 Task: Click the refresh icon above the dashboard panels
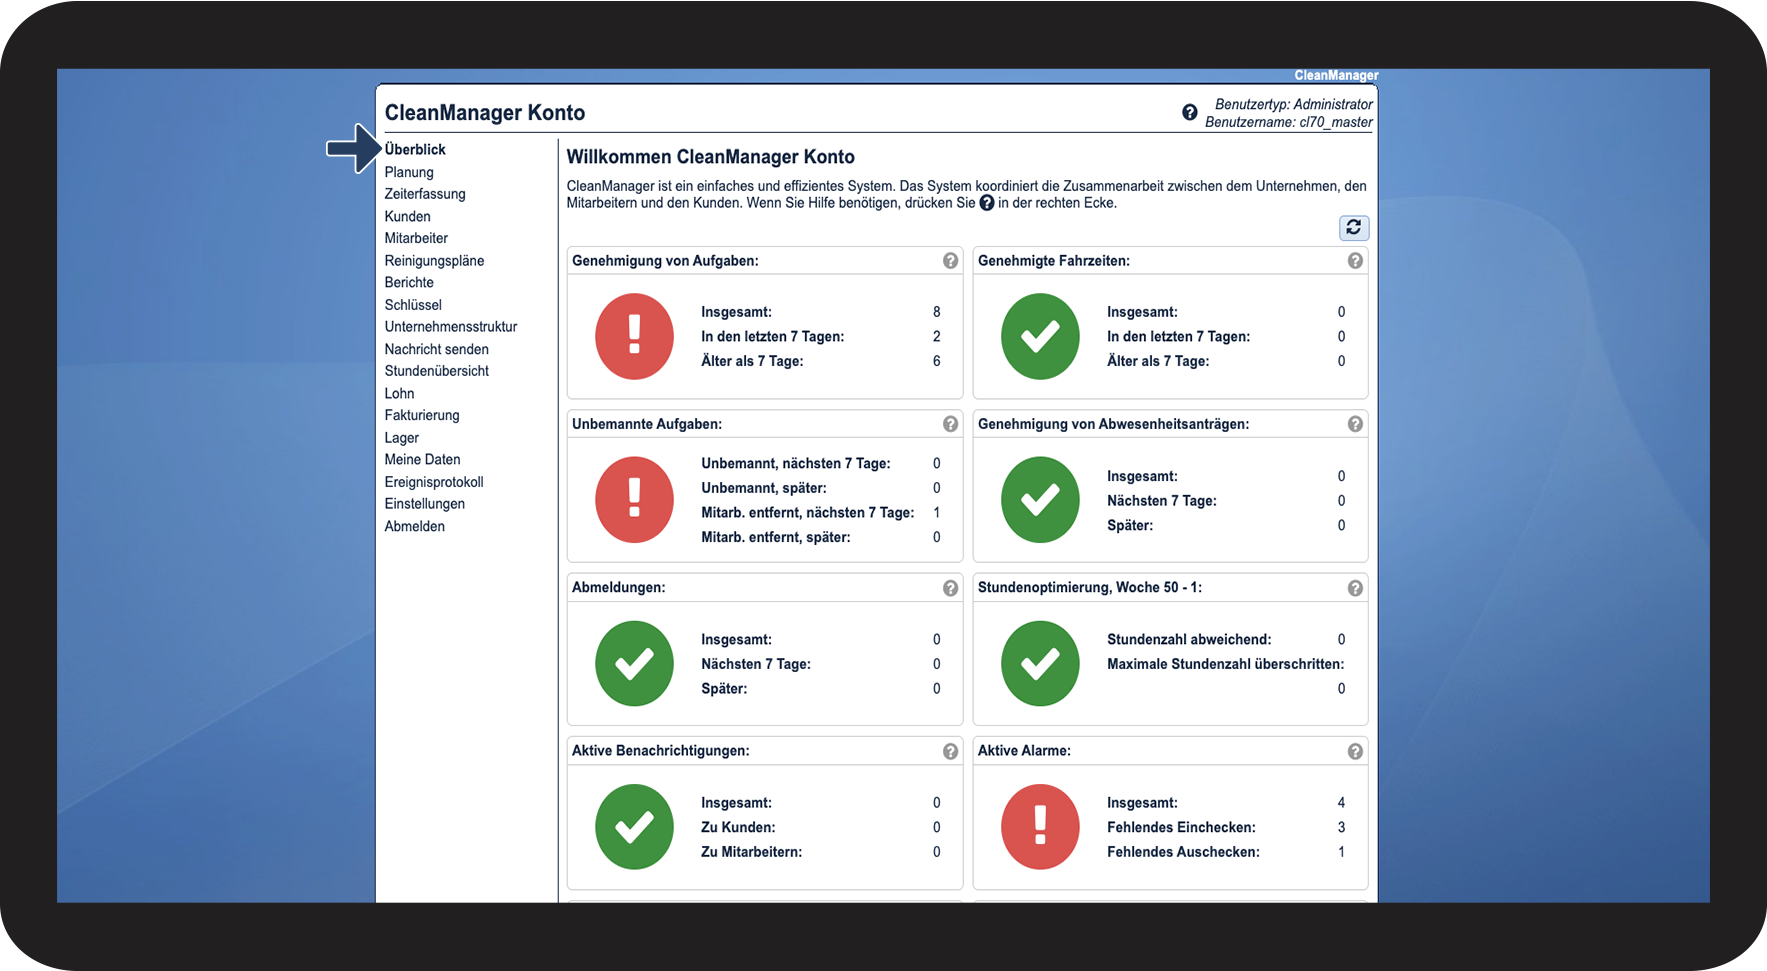click(1353, 228)
